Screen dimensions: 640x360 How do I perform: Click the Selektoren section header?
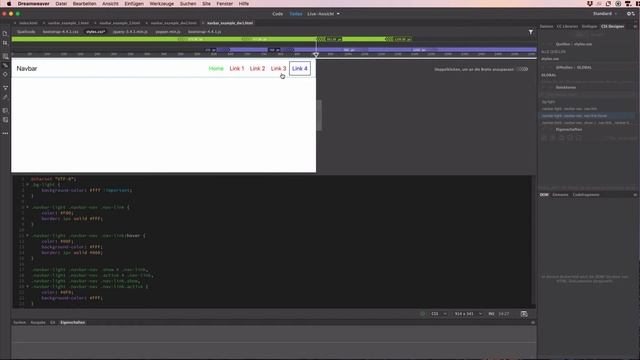pos(566,87)
